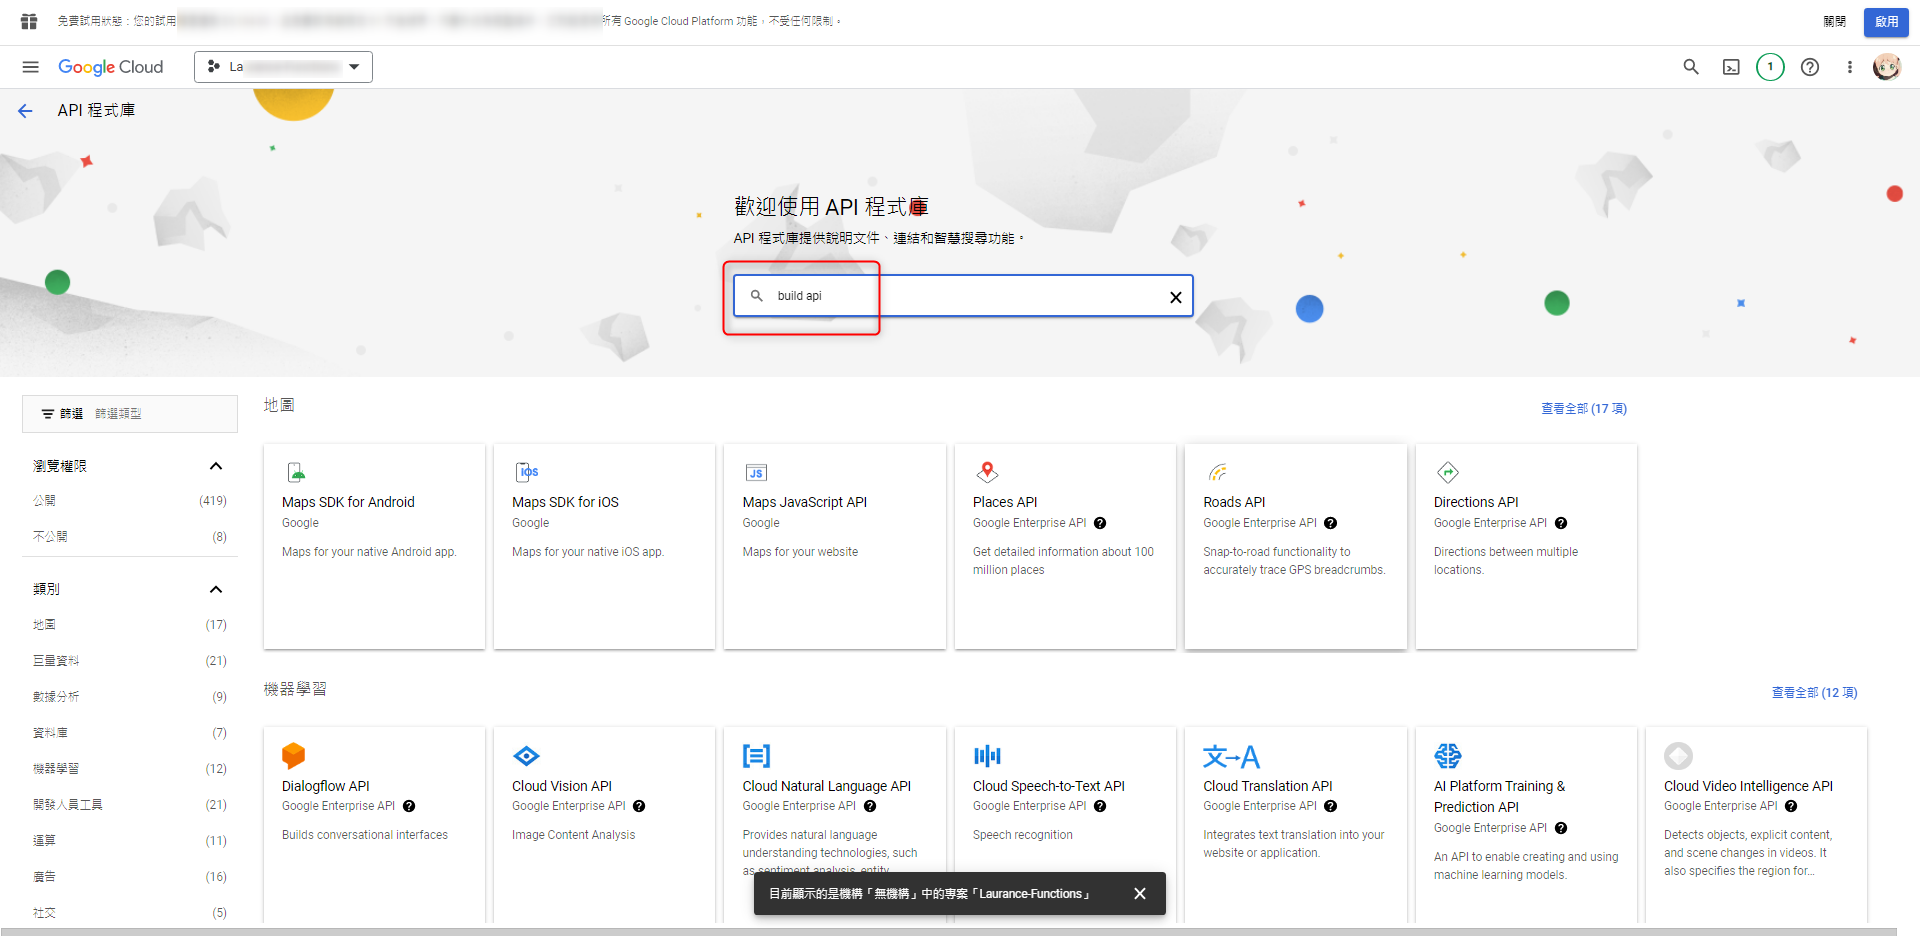Screen dimensions: 1920x937
Task: Click Cloud Natural Language API icon
Action: pyautogui.click(x=757, y=756)
